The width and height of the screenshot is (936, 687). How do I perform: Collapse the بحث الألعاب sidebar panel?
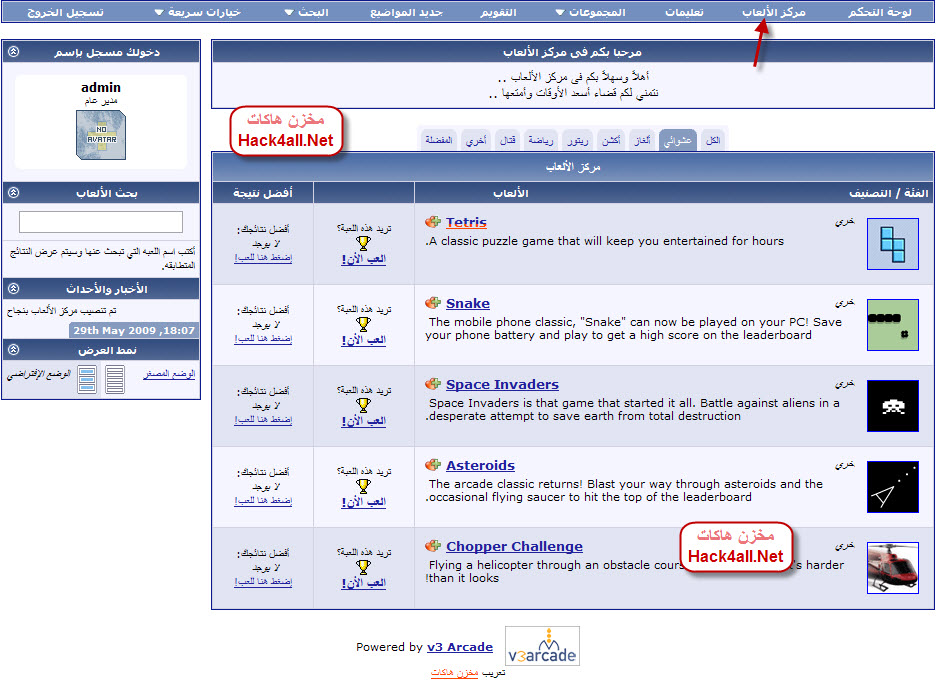[x=13, y=193]
